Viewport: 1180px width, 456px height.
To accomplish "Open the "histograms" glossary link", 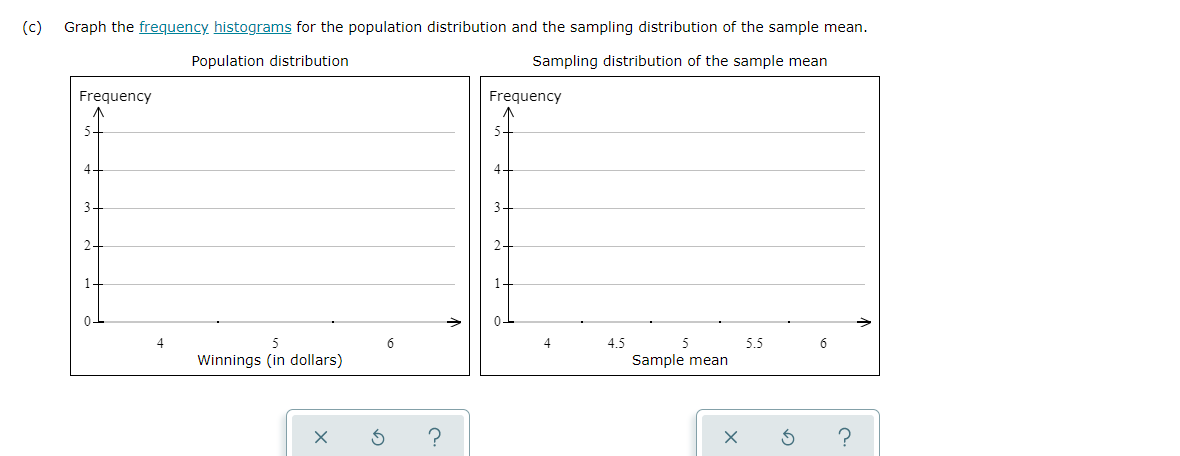I will point(253,28).
